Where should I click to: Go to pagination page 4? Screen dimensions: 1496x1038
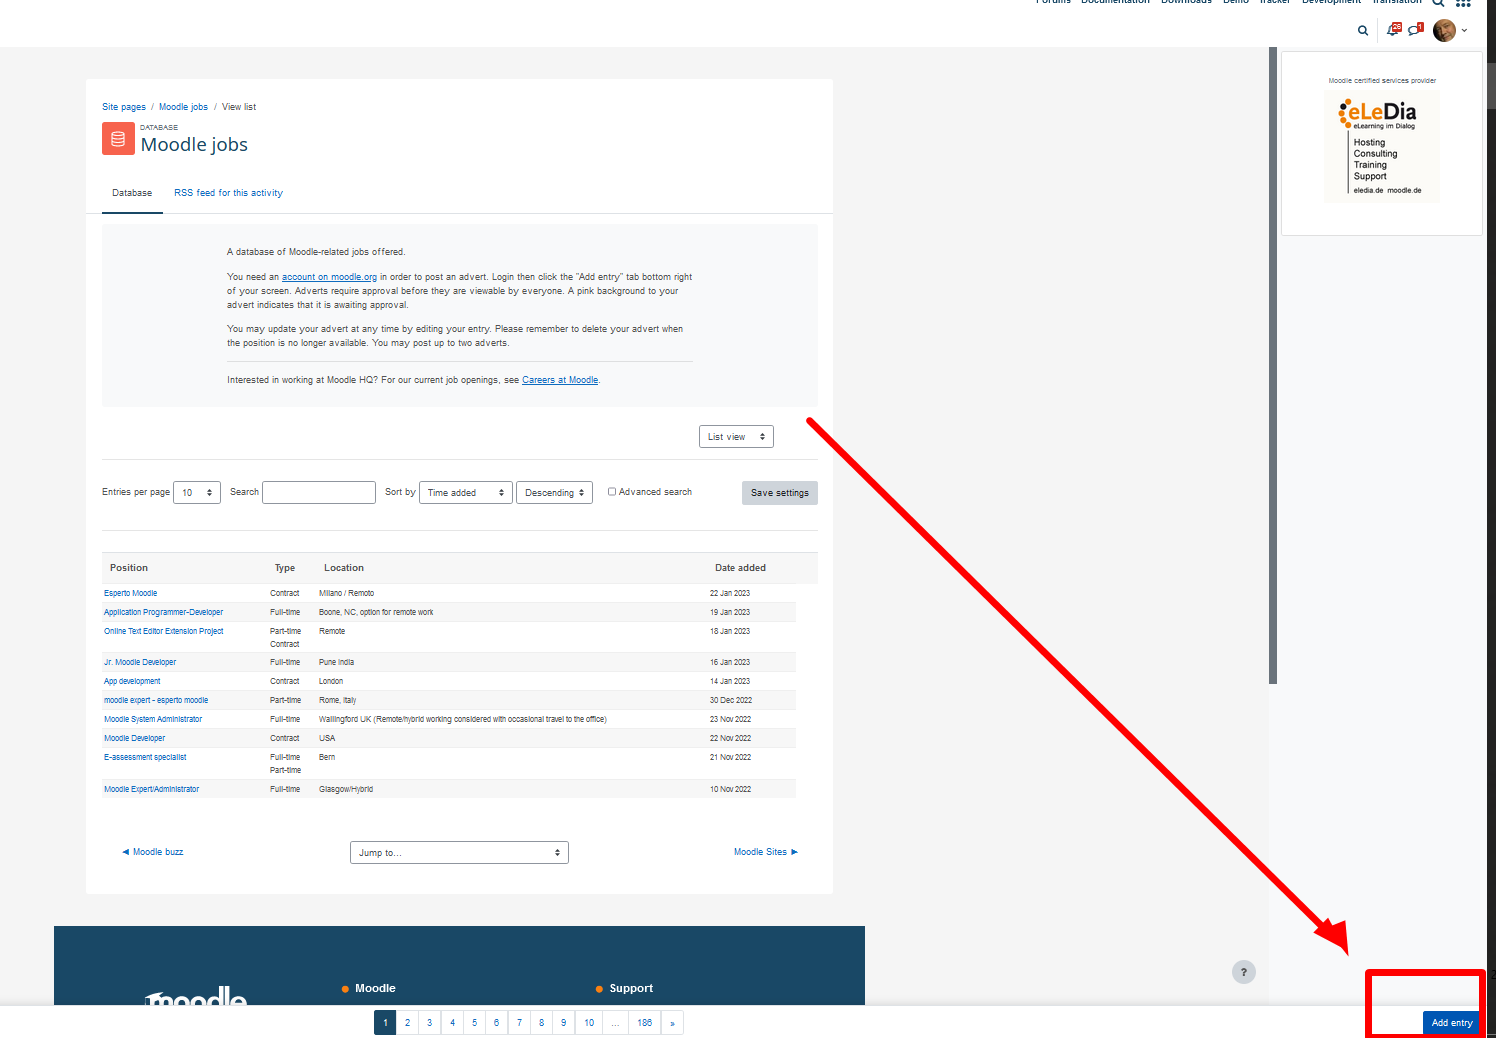[452, 1023]
